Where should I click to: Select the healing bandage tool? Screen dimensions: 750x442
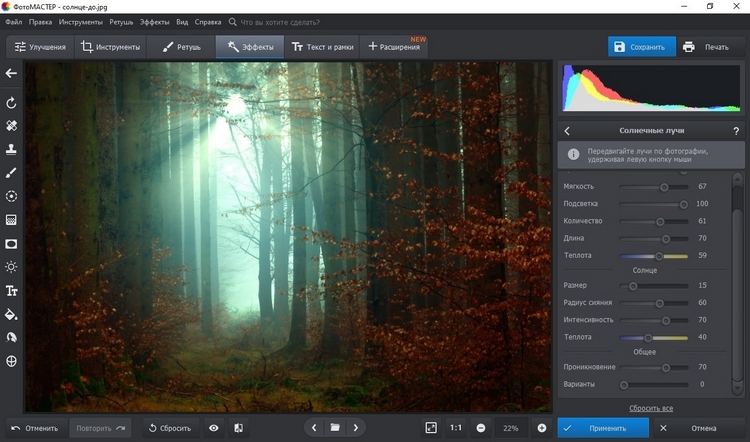(12, 126)
